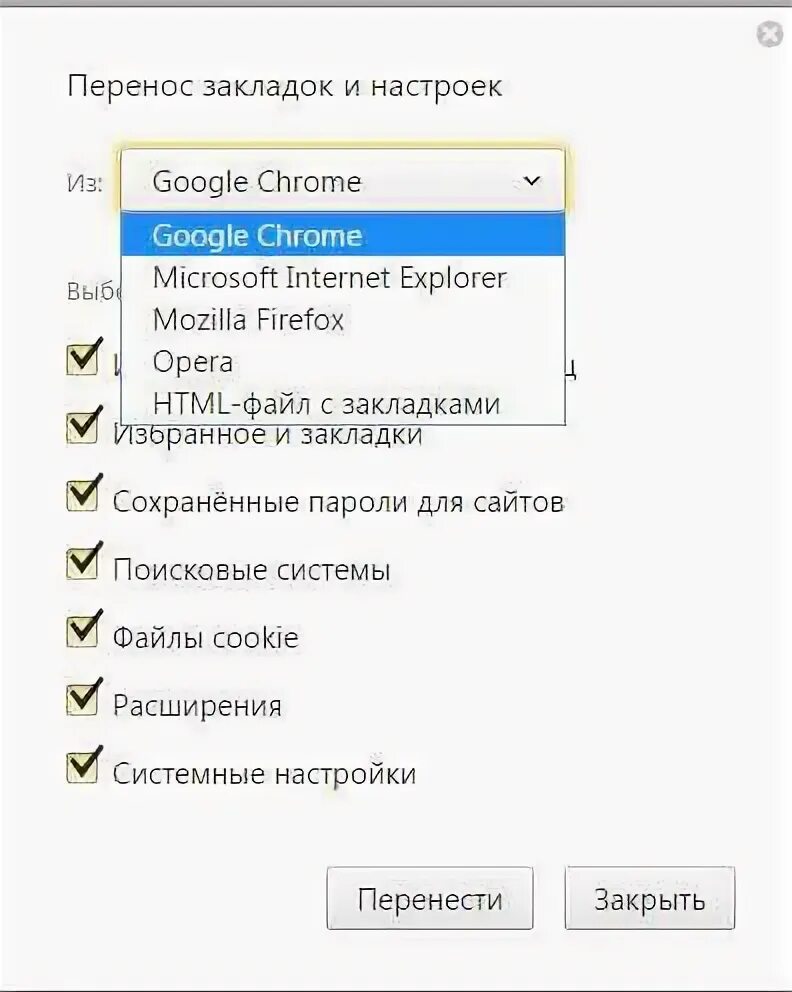Click the Перенести button

[x=430, y=898]
